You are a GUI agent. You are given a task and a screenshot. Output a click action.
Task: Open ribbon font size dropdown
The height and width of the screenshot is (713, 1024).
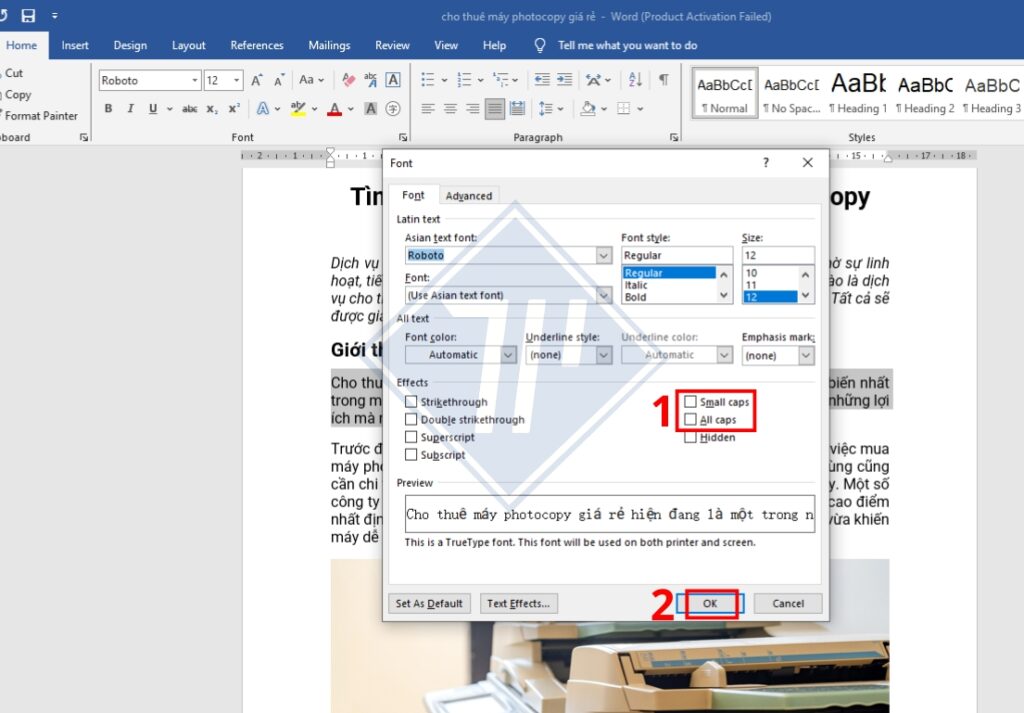click(x=236, y=80)
